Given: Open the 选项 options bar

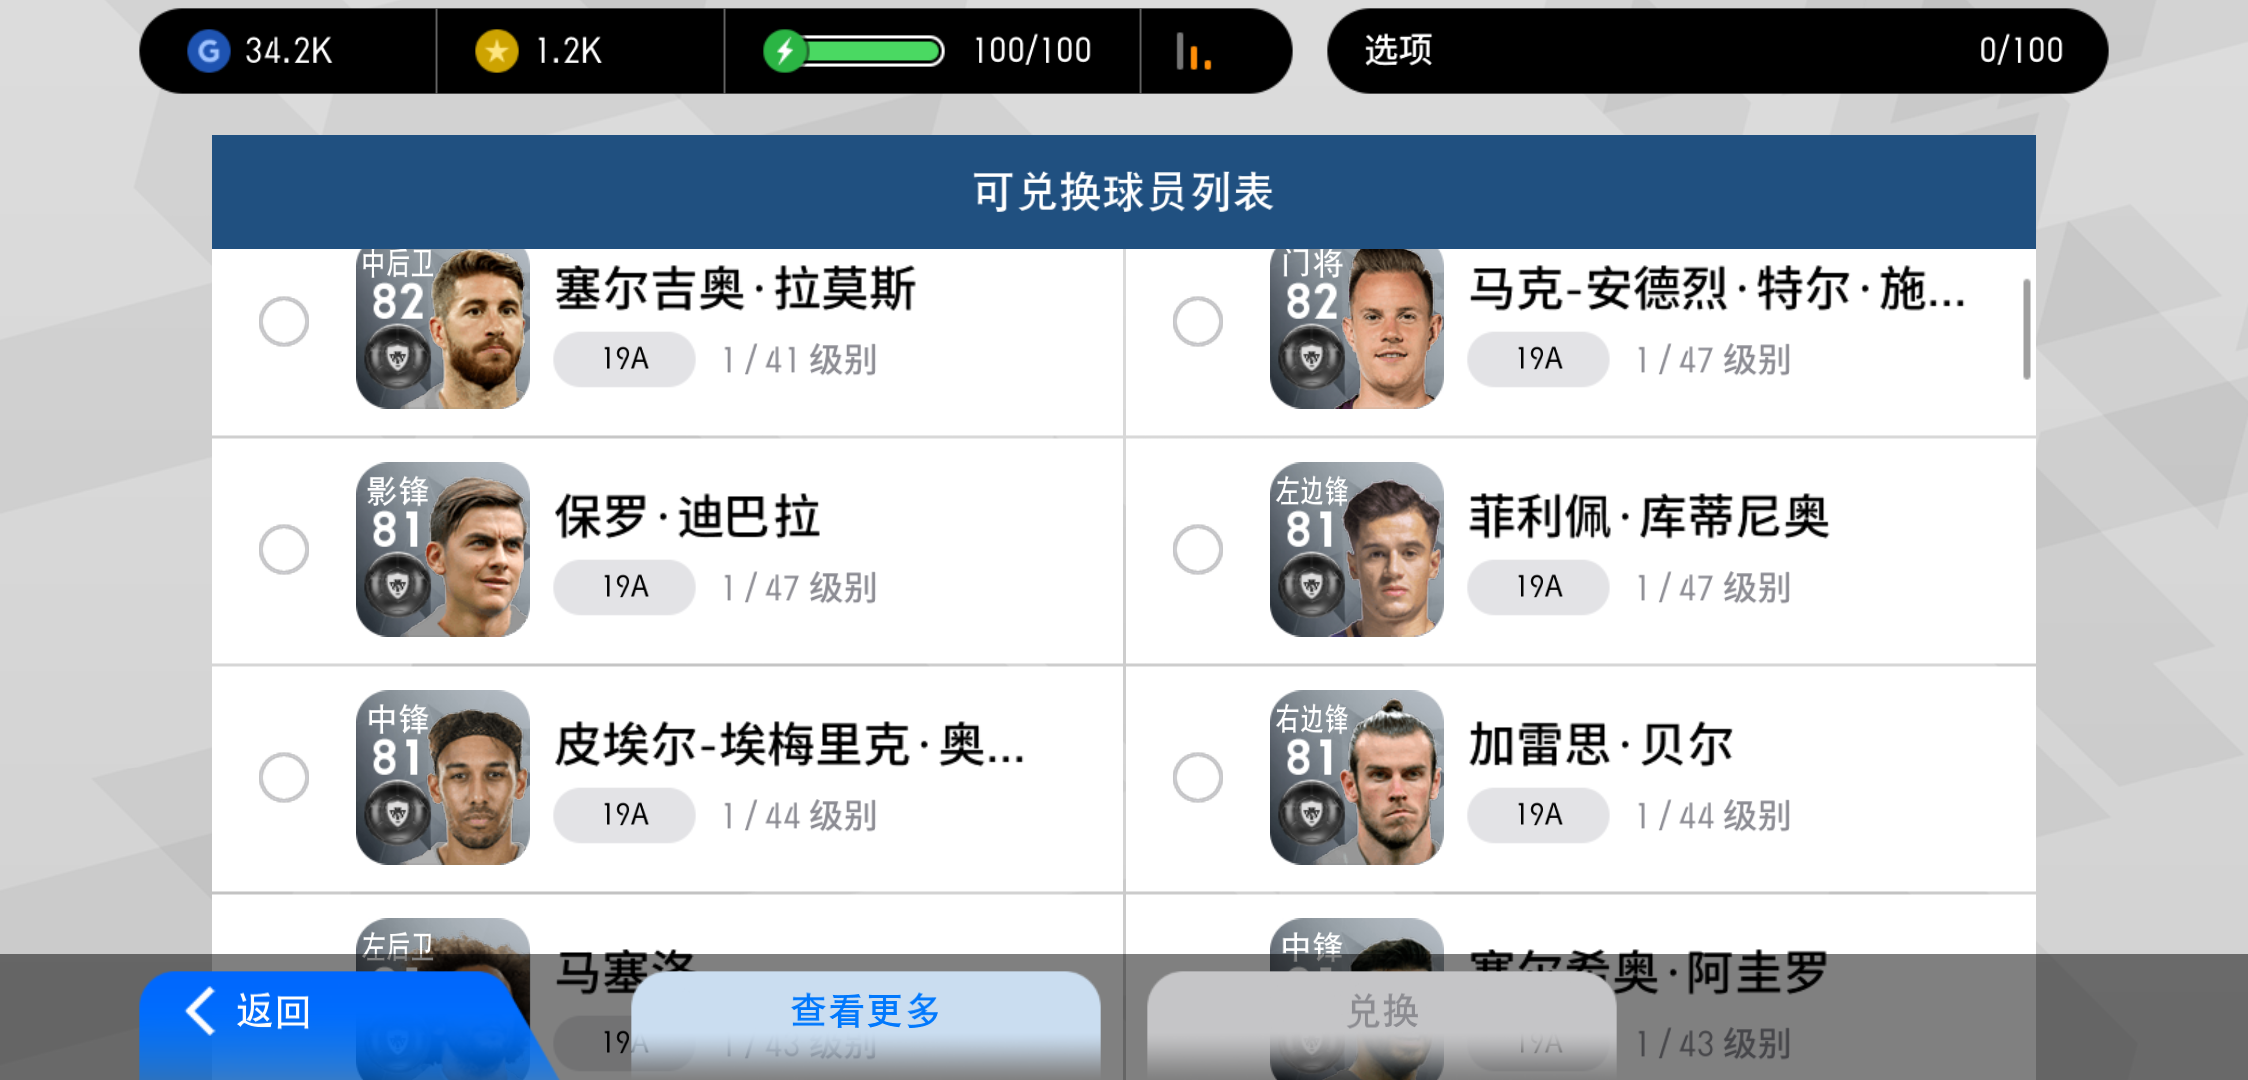Looking at the screenshot, I should coord(1717,51).
